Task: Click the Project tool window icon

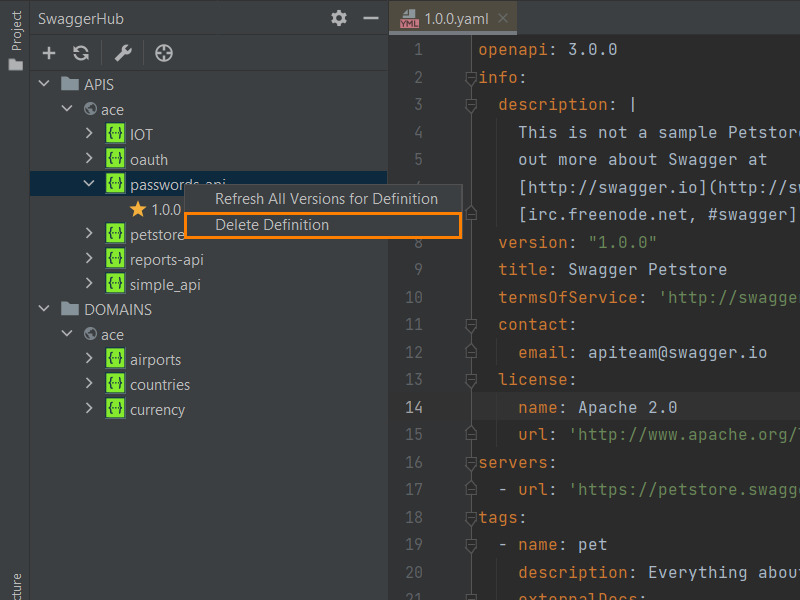Action: (15, 64)
